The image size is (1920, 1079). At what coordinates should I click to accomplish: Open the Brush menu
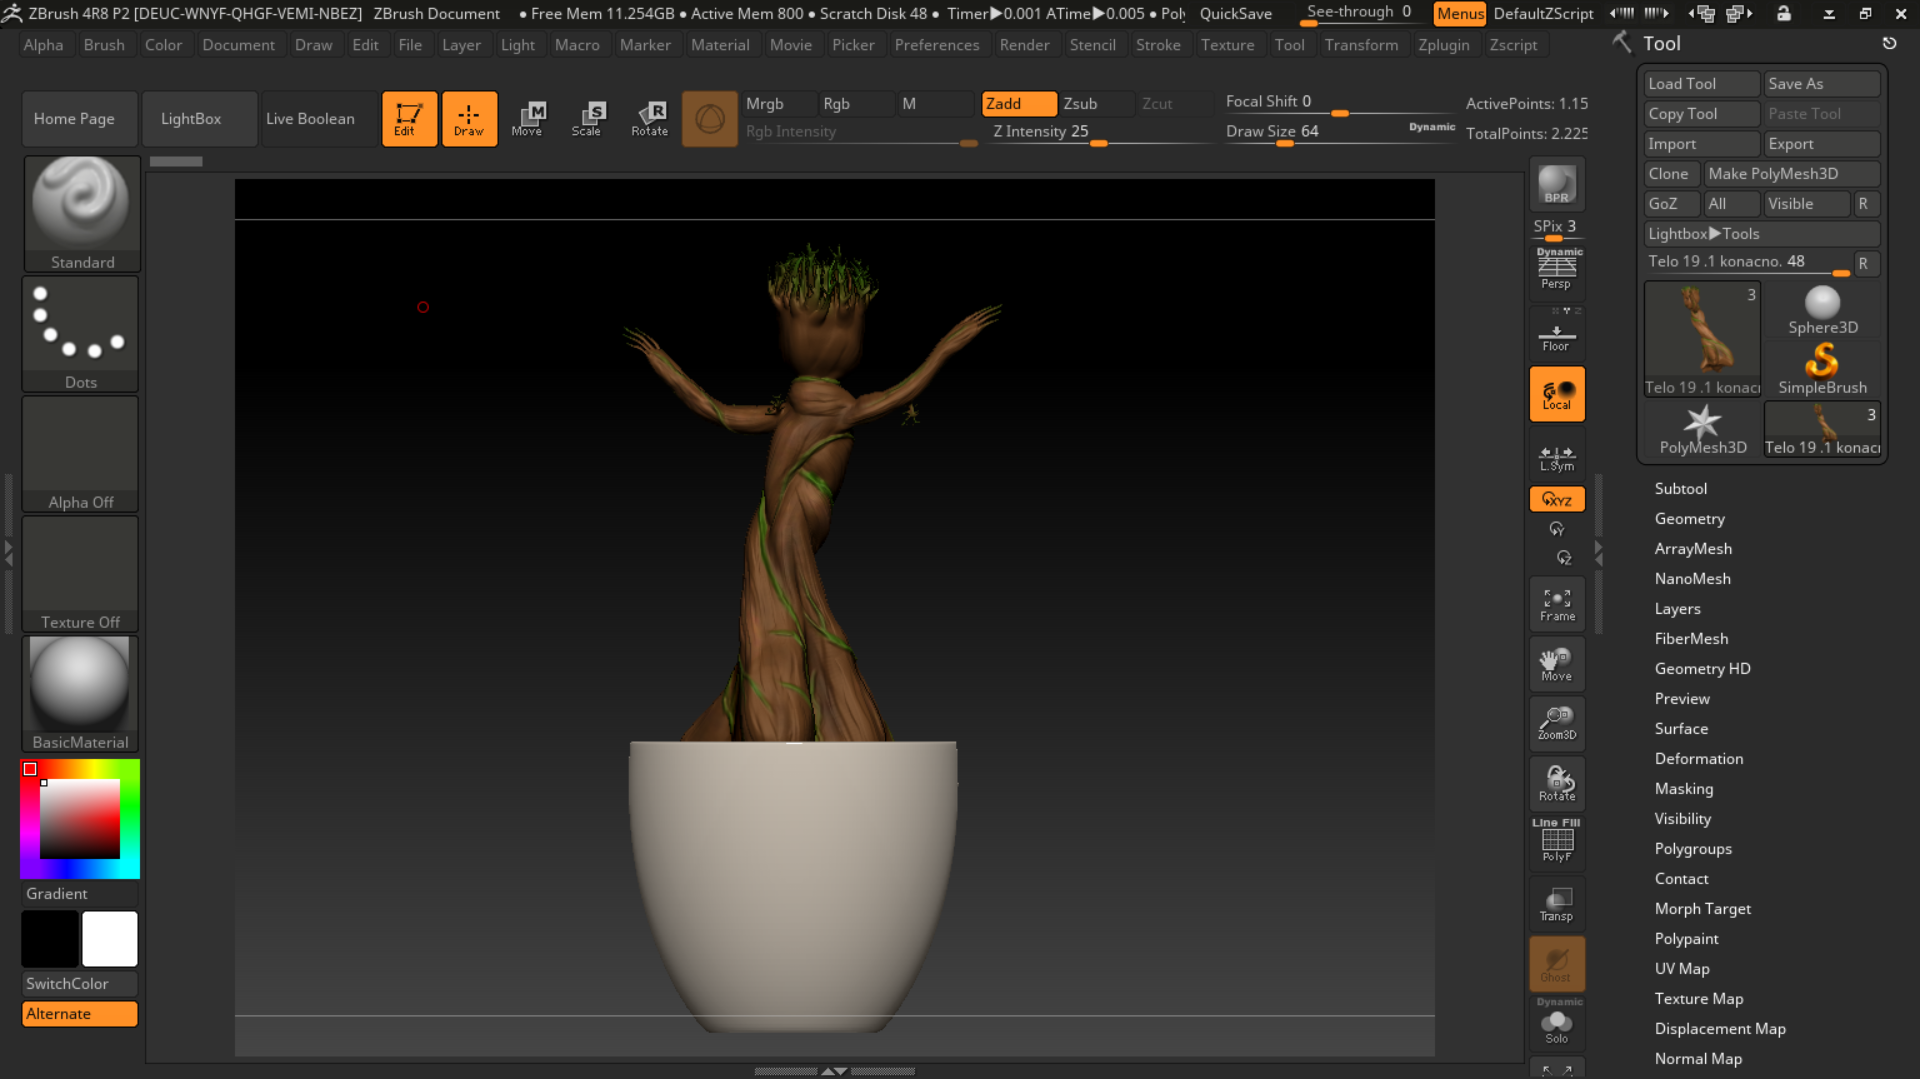(104, 45)
